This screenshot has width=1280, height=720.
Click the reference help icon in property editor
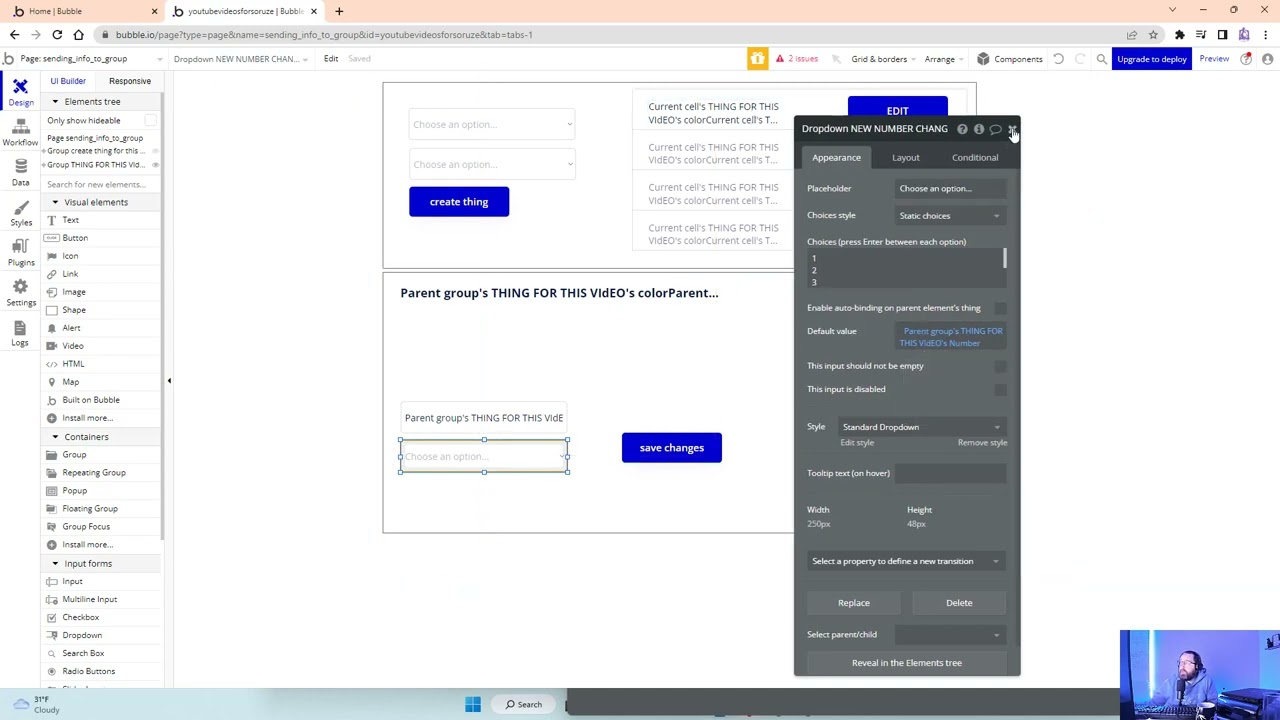[x=962, y=129]
